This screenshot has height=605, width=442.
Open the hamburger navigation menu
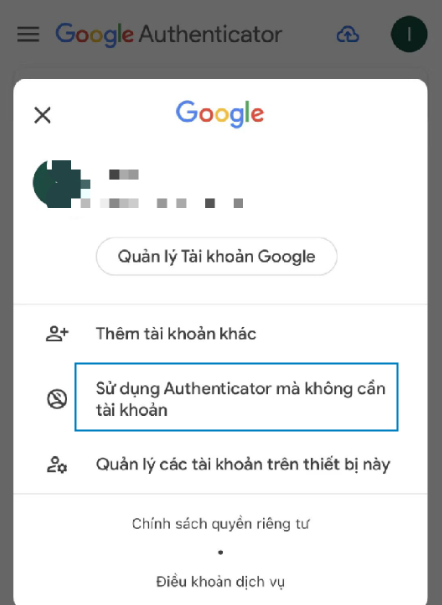click(x=28, y=34)
